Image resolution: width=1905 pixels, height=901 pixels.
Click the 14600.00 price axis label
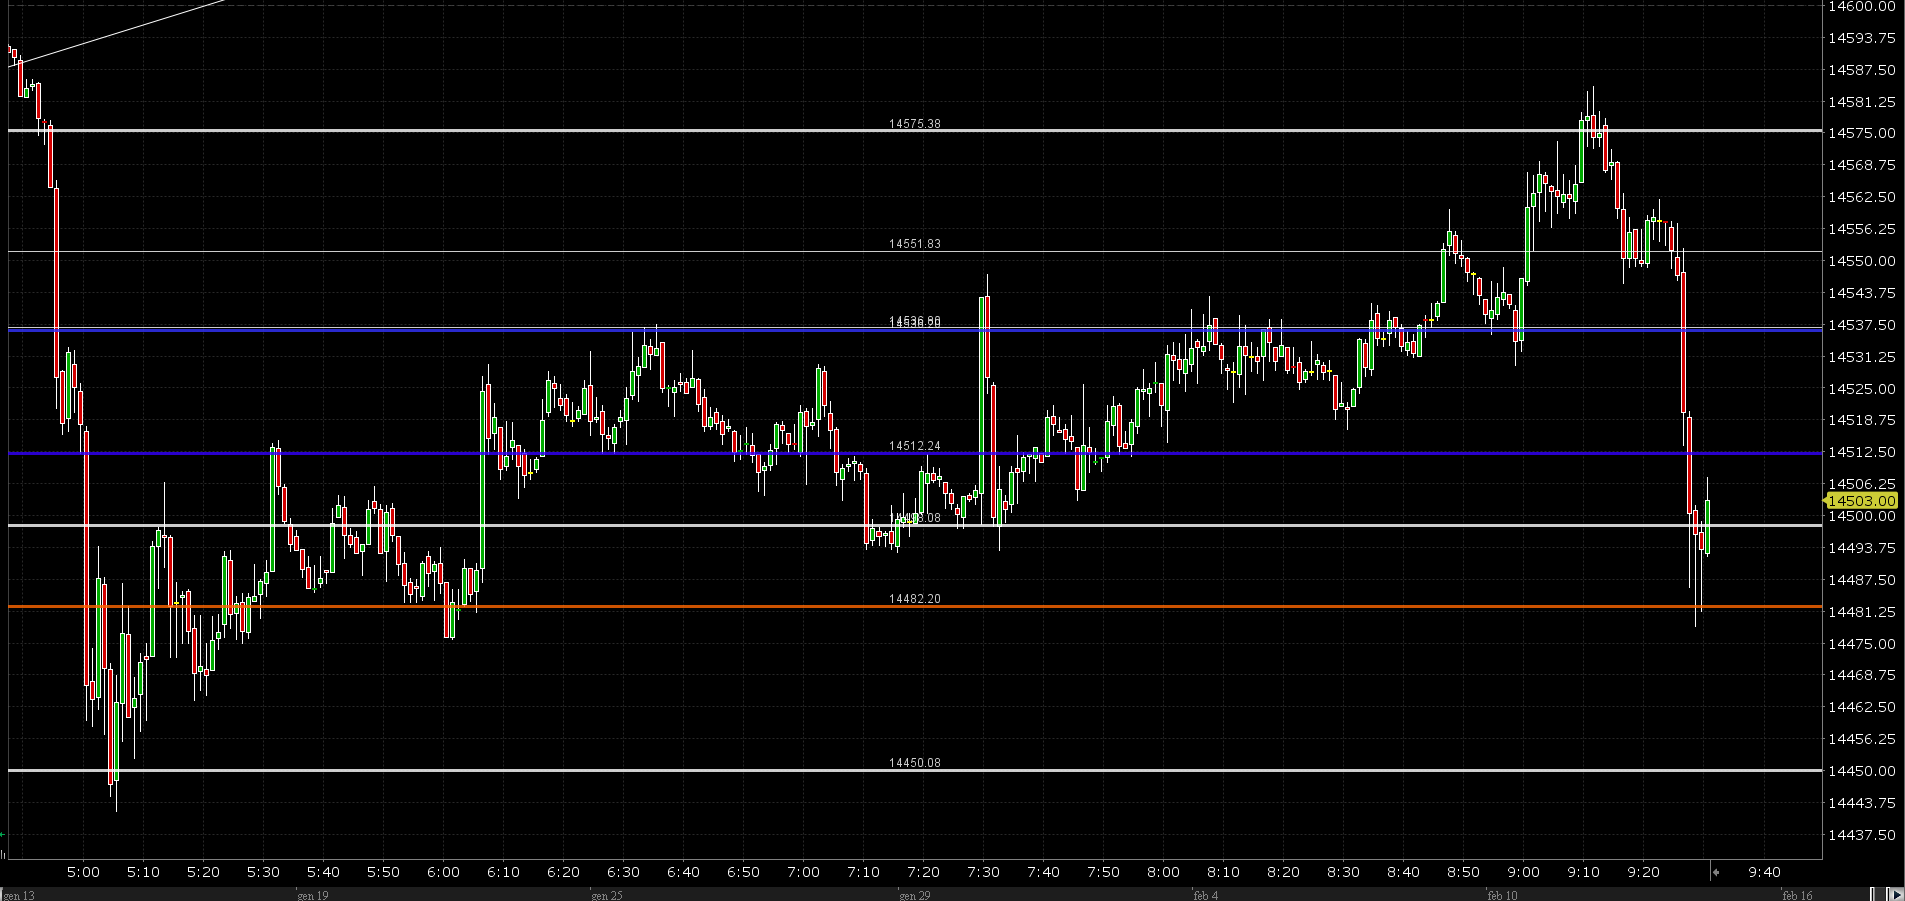point(1861,6)
